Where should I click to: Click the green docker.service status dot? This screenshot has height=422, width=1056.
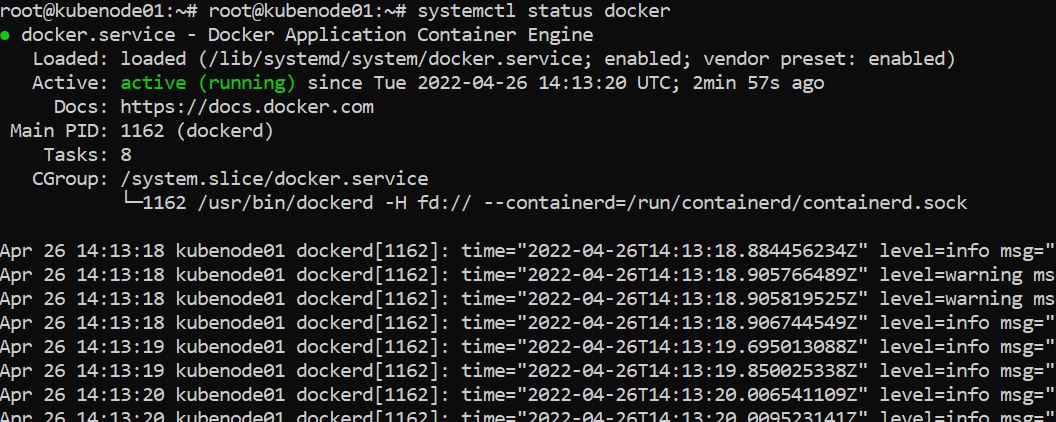[x=6, y=35]
